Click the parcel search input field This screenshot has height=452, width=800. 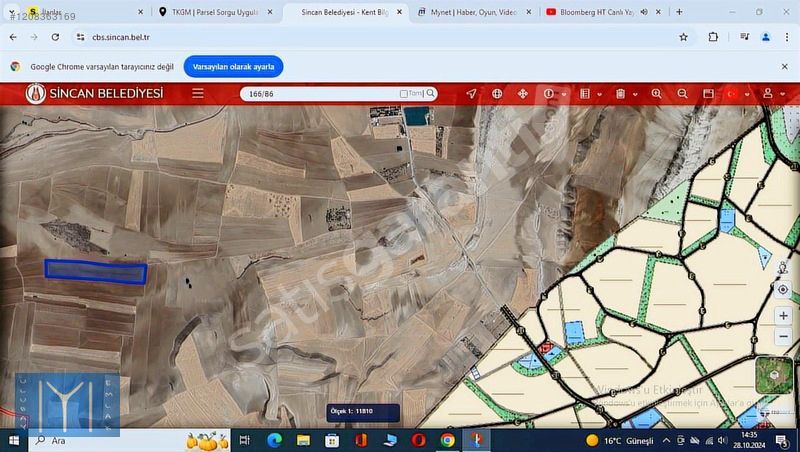tap(320, 94)
